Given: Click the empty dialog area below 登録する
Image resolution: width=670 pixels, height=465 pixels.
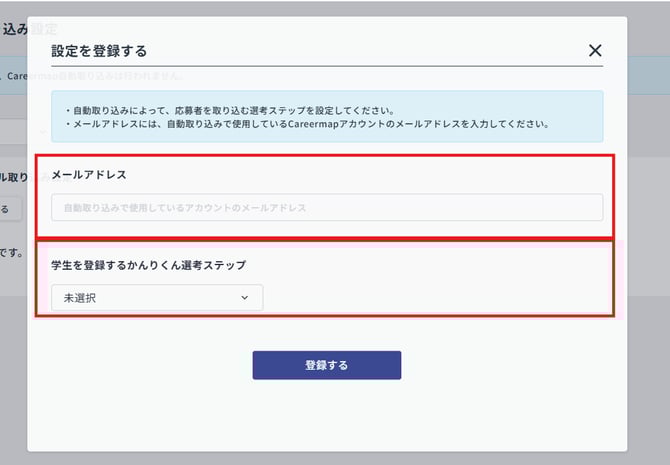Looking at the screenshot, I should pos(327,415).
